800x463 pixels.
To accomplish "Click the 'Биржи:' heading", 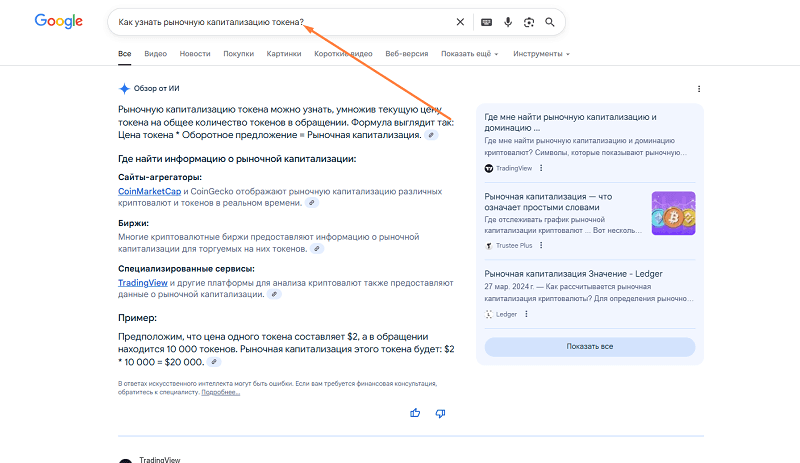I will tap(133, 223).
